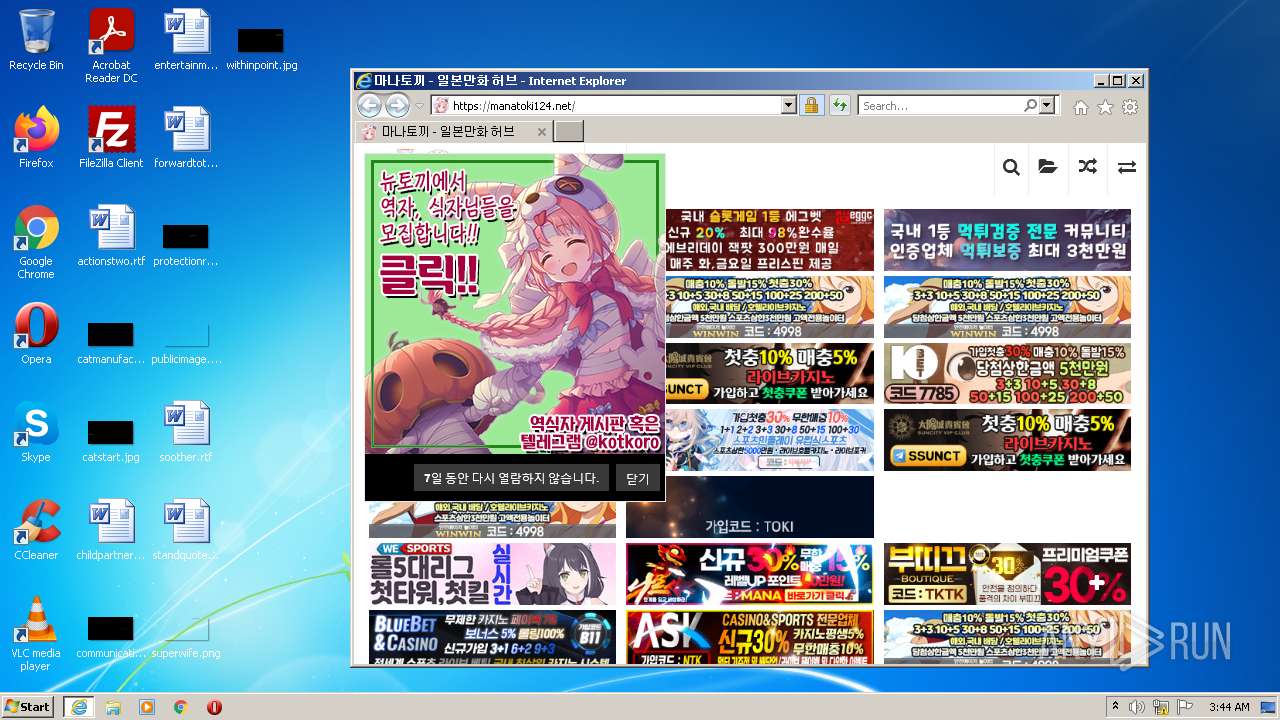This screenshot has width=1280, height=720.
Task: Open the IE Home icon
Action: pos(1080,107)
